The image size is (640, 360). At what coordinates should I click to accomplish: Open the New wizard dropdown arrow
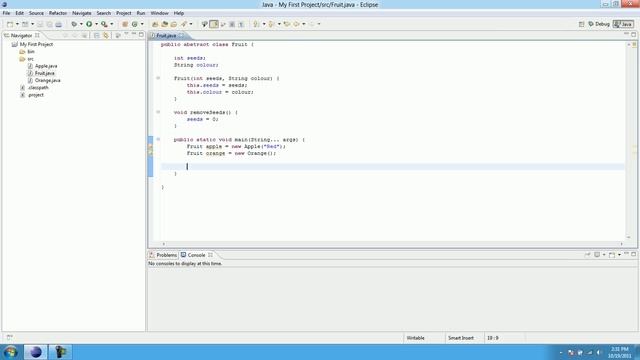click(x=17, y=24)
